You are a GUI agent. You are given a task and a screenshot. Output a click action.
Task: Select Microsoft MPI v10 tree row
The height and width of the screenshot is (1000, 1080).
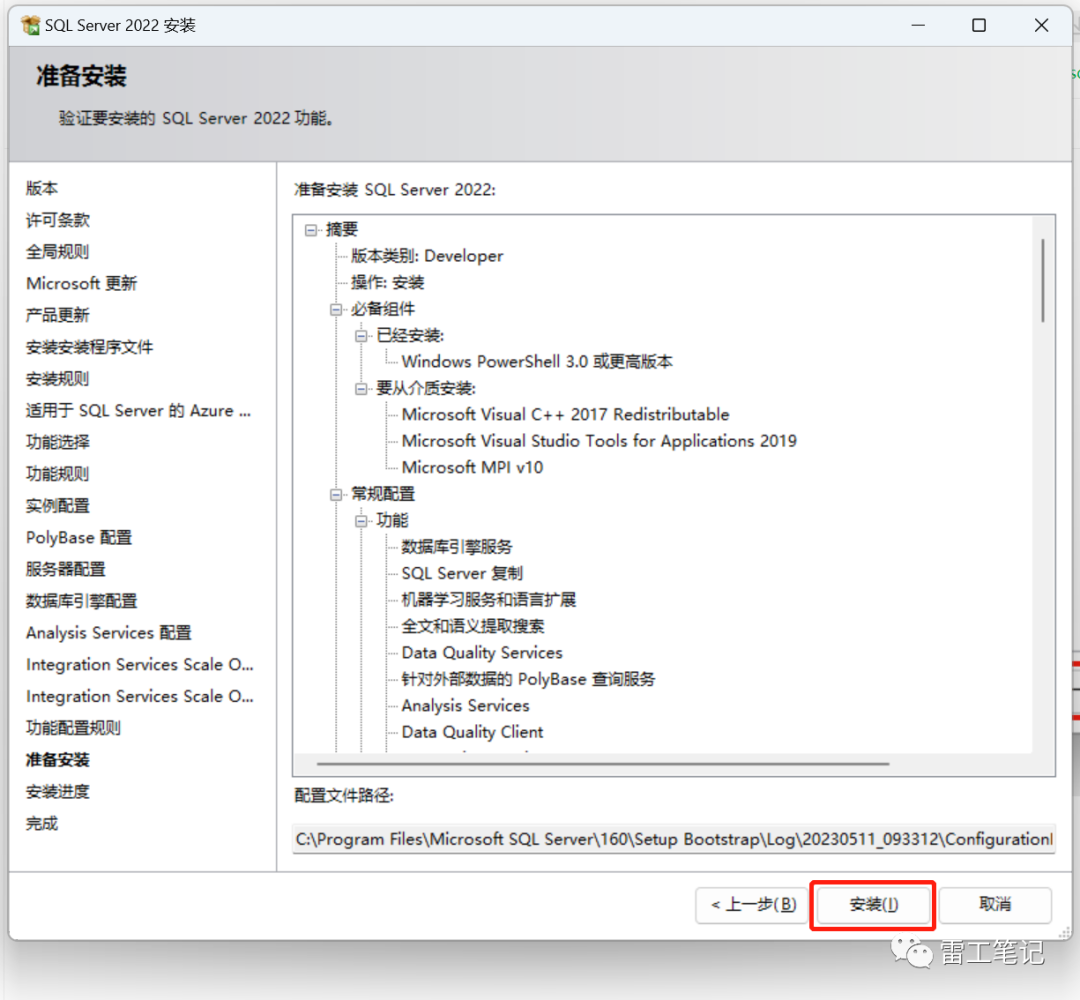coord(472,468)
